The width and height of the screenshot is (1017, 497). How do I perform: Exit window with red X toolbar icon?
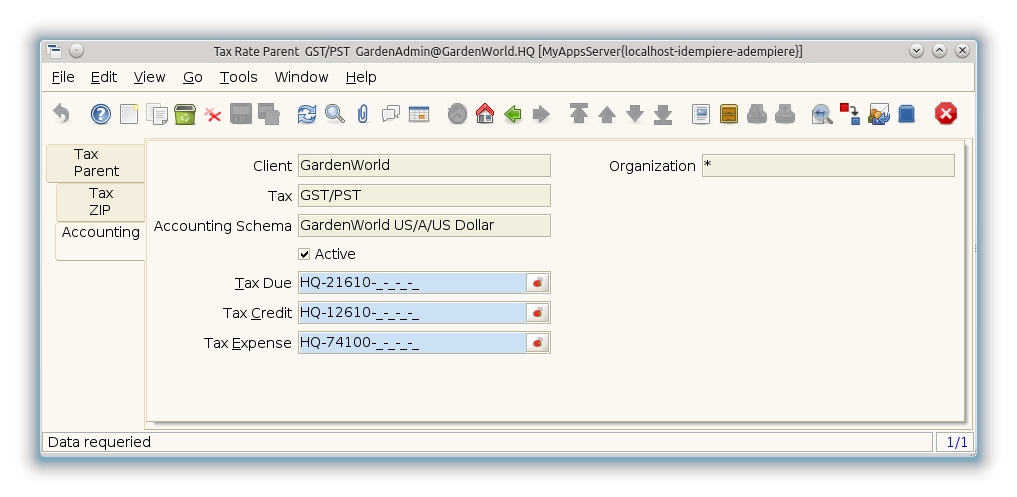(x=946, y=114)
